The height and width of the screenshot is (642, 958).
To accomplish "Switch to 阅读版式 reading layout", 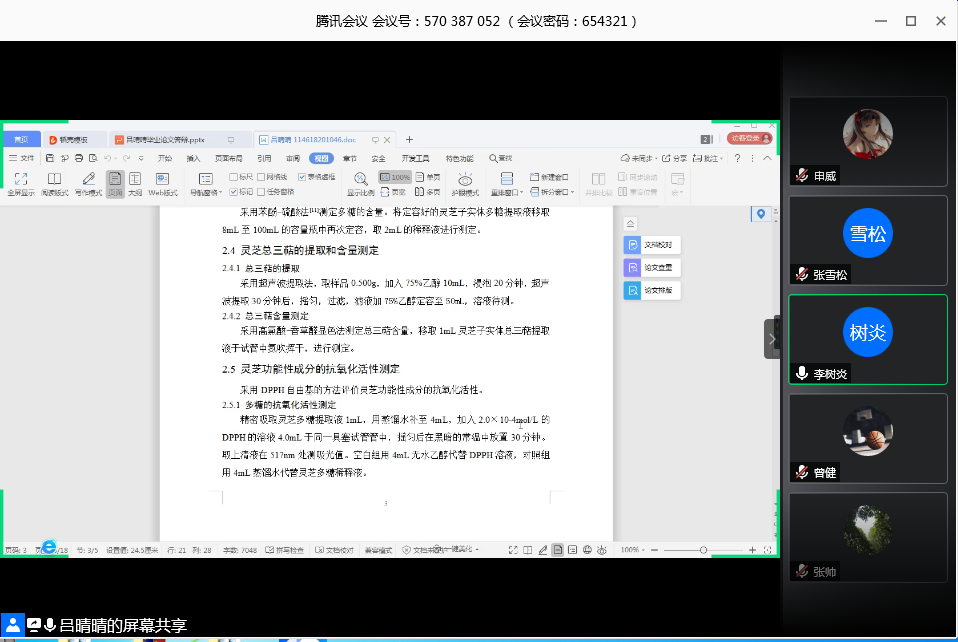I will point(54,181).
